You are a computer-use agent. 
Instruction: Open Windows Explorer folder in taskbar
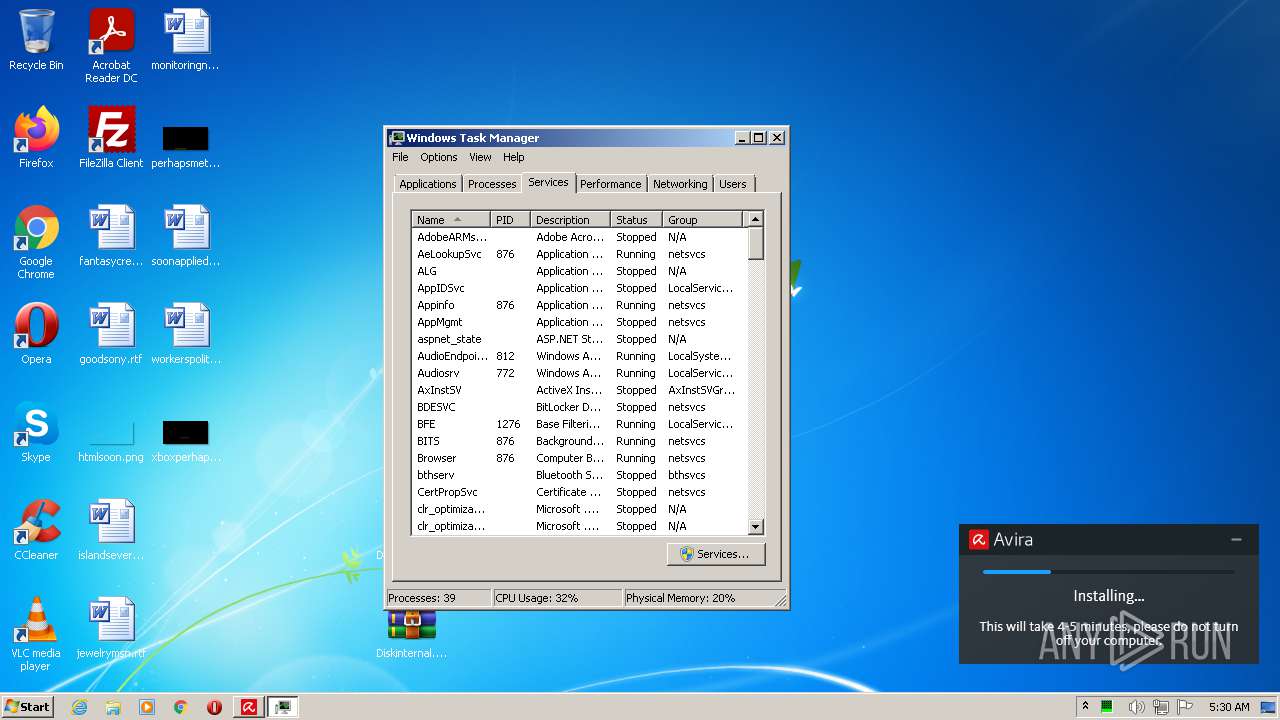113,707
